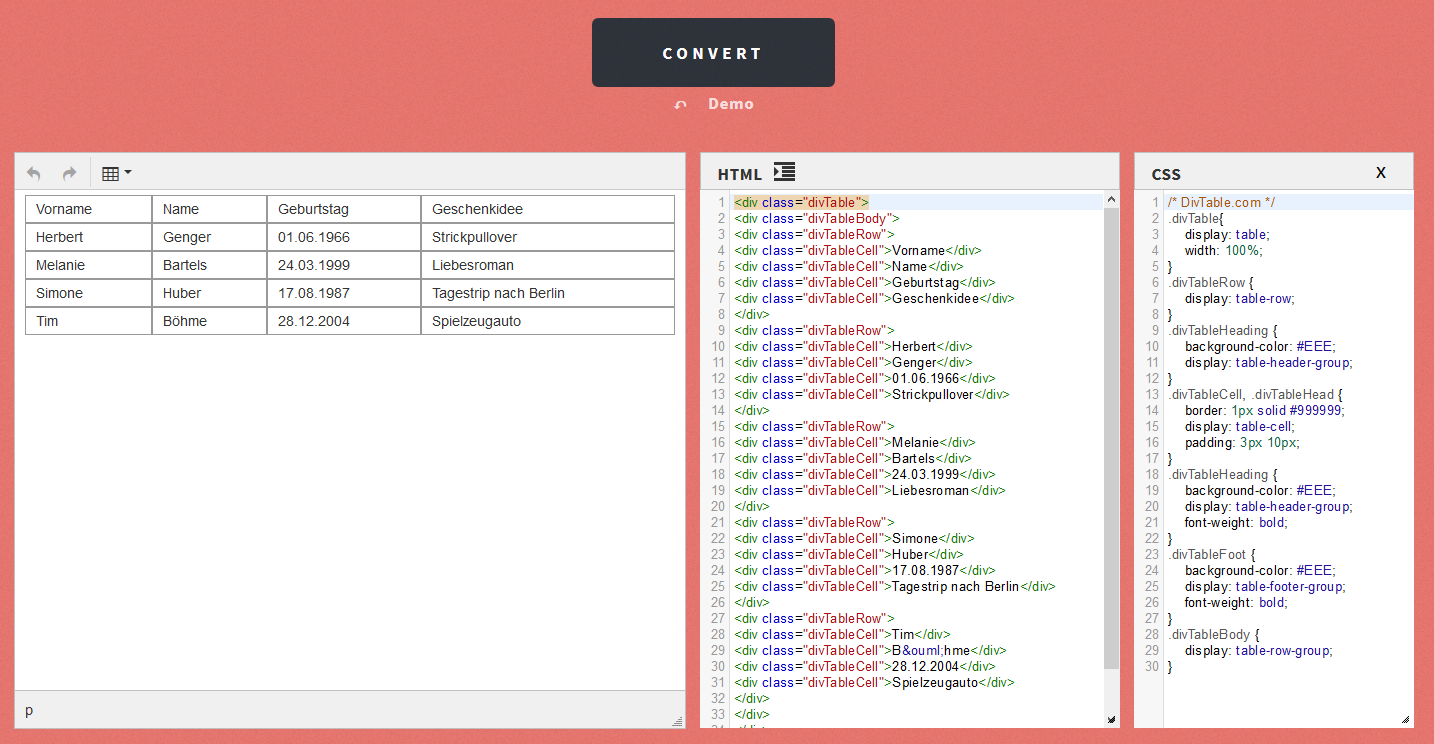Click the reset arrow icon beside Demo
Image resolution: width=1434 pixels, height=744 pixels.
(681, 105)
